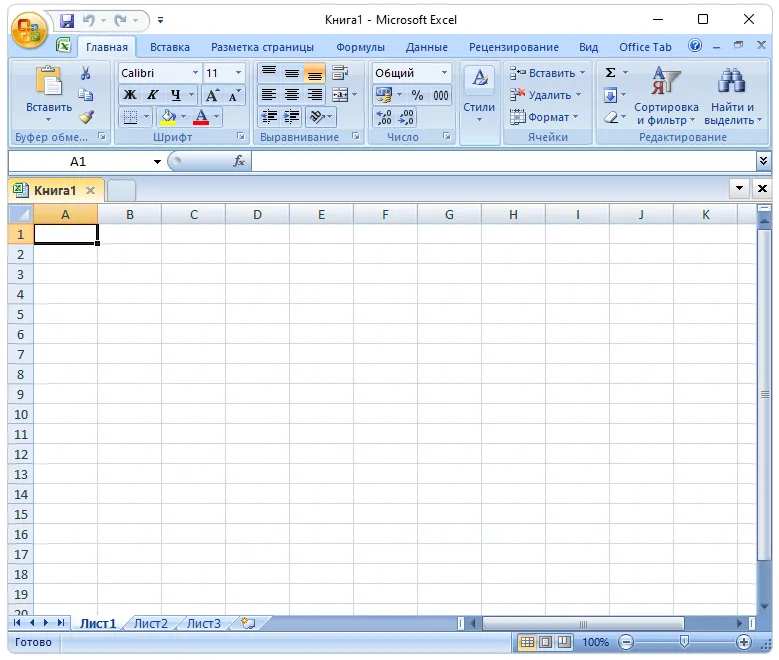
Task: Activate the Format Painter brush
Action: tap(85, 117)
